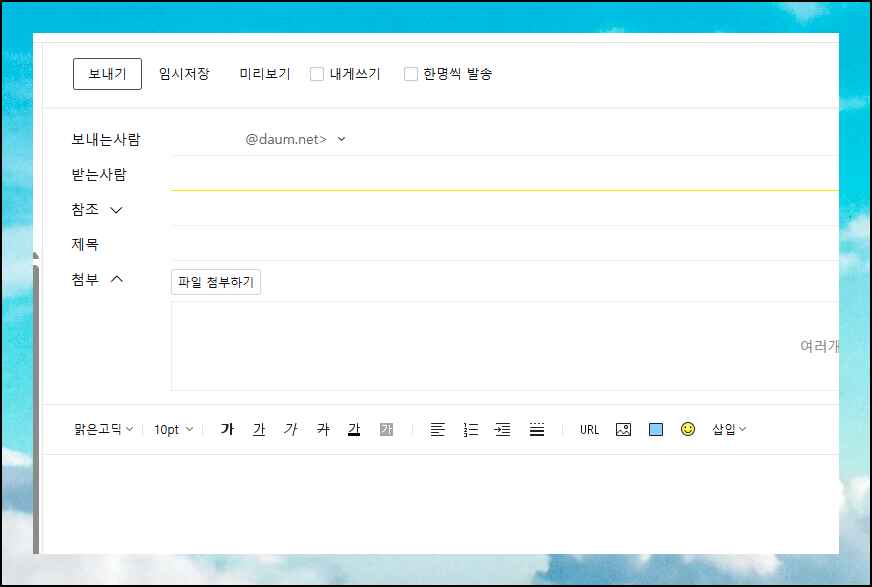872x587 pixels.
Task: Open text background color tool
Action: 387,429
